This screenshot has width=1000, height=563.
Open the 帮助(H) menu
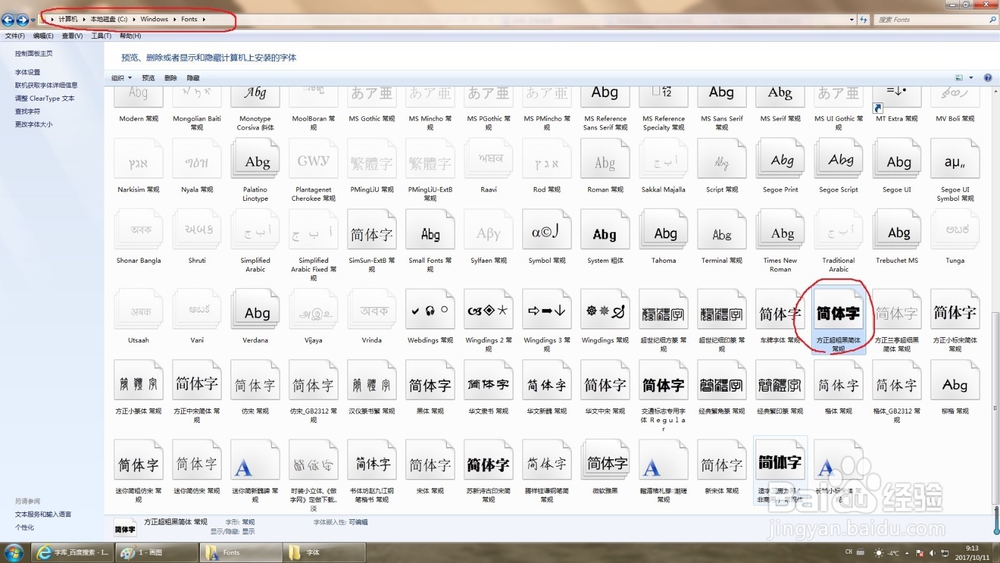point(130,36)
